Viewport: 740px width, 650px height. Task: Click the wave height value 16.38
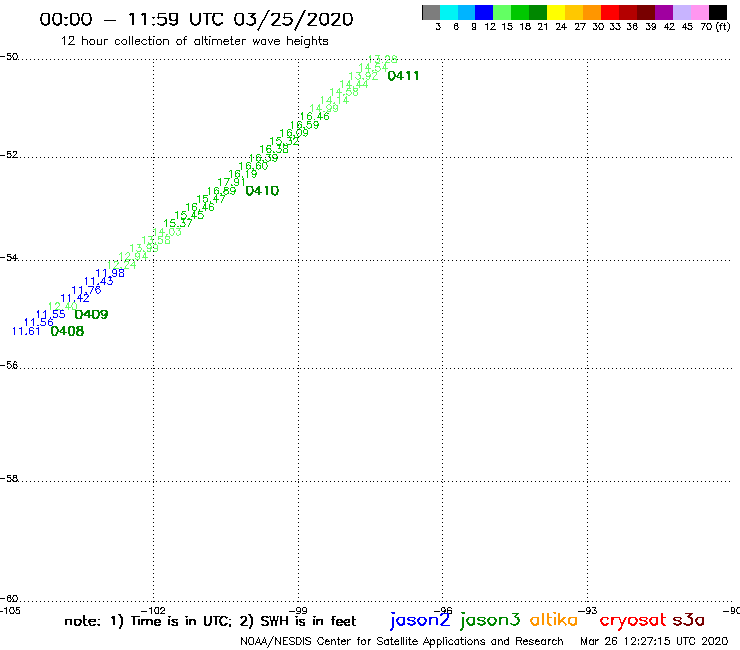click(x=274, y=150)
